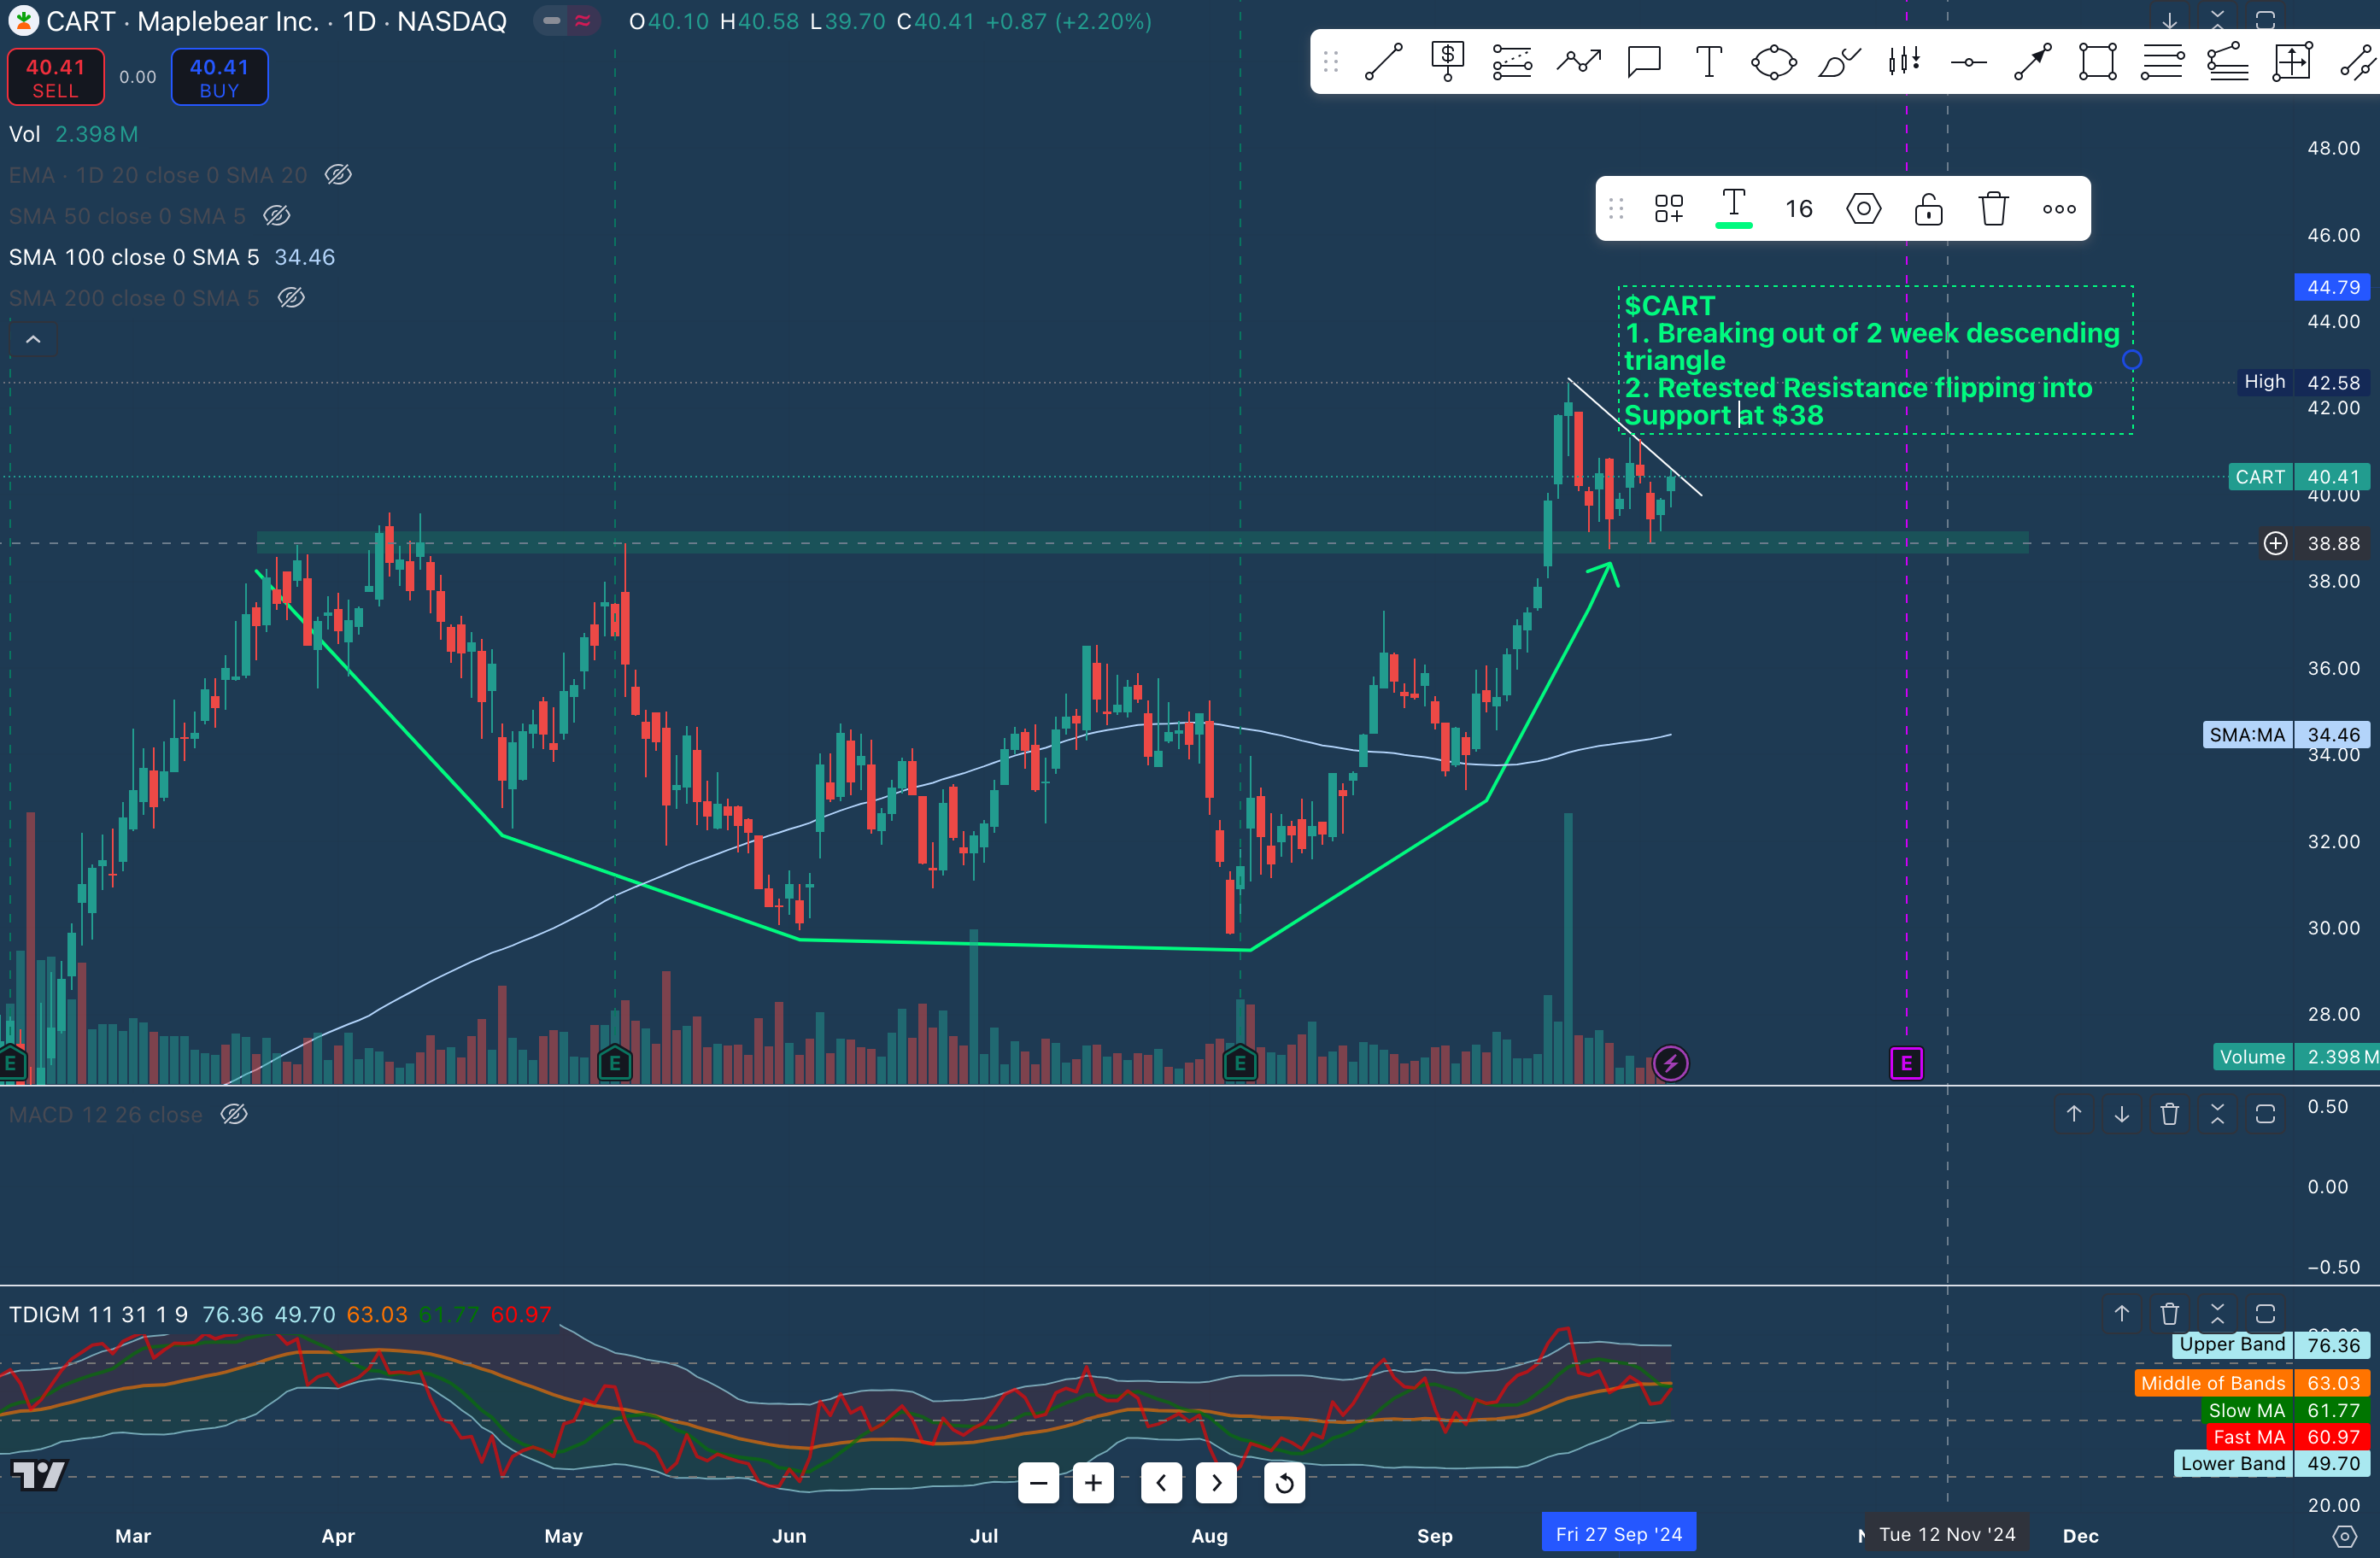
Task: Select the Fib retracement tool
Action: pyautogui.click(x=1512, y=62)
